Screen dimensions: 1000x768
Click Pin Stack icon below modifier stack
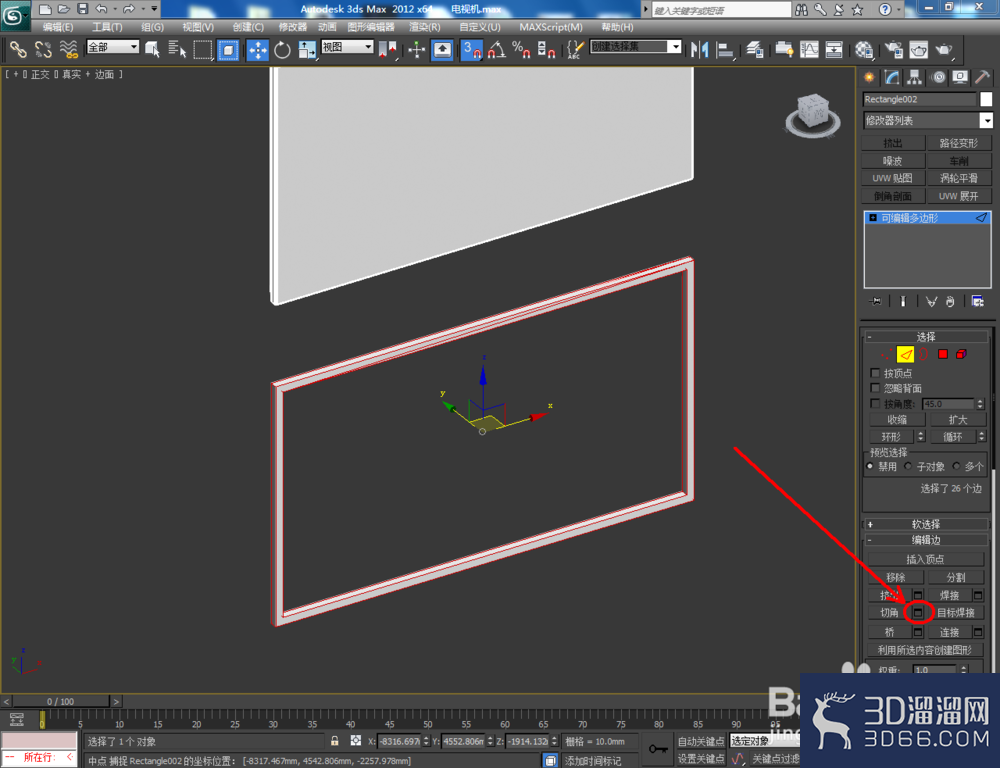pyautogui.click(x=875, y=301)
